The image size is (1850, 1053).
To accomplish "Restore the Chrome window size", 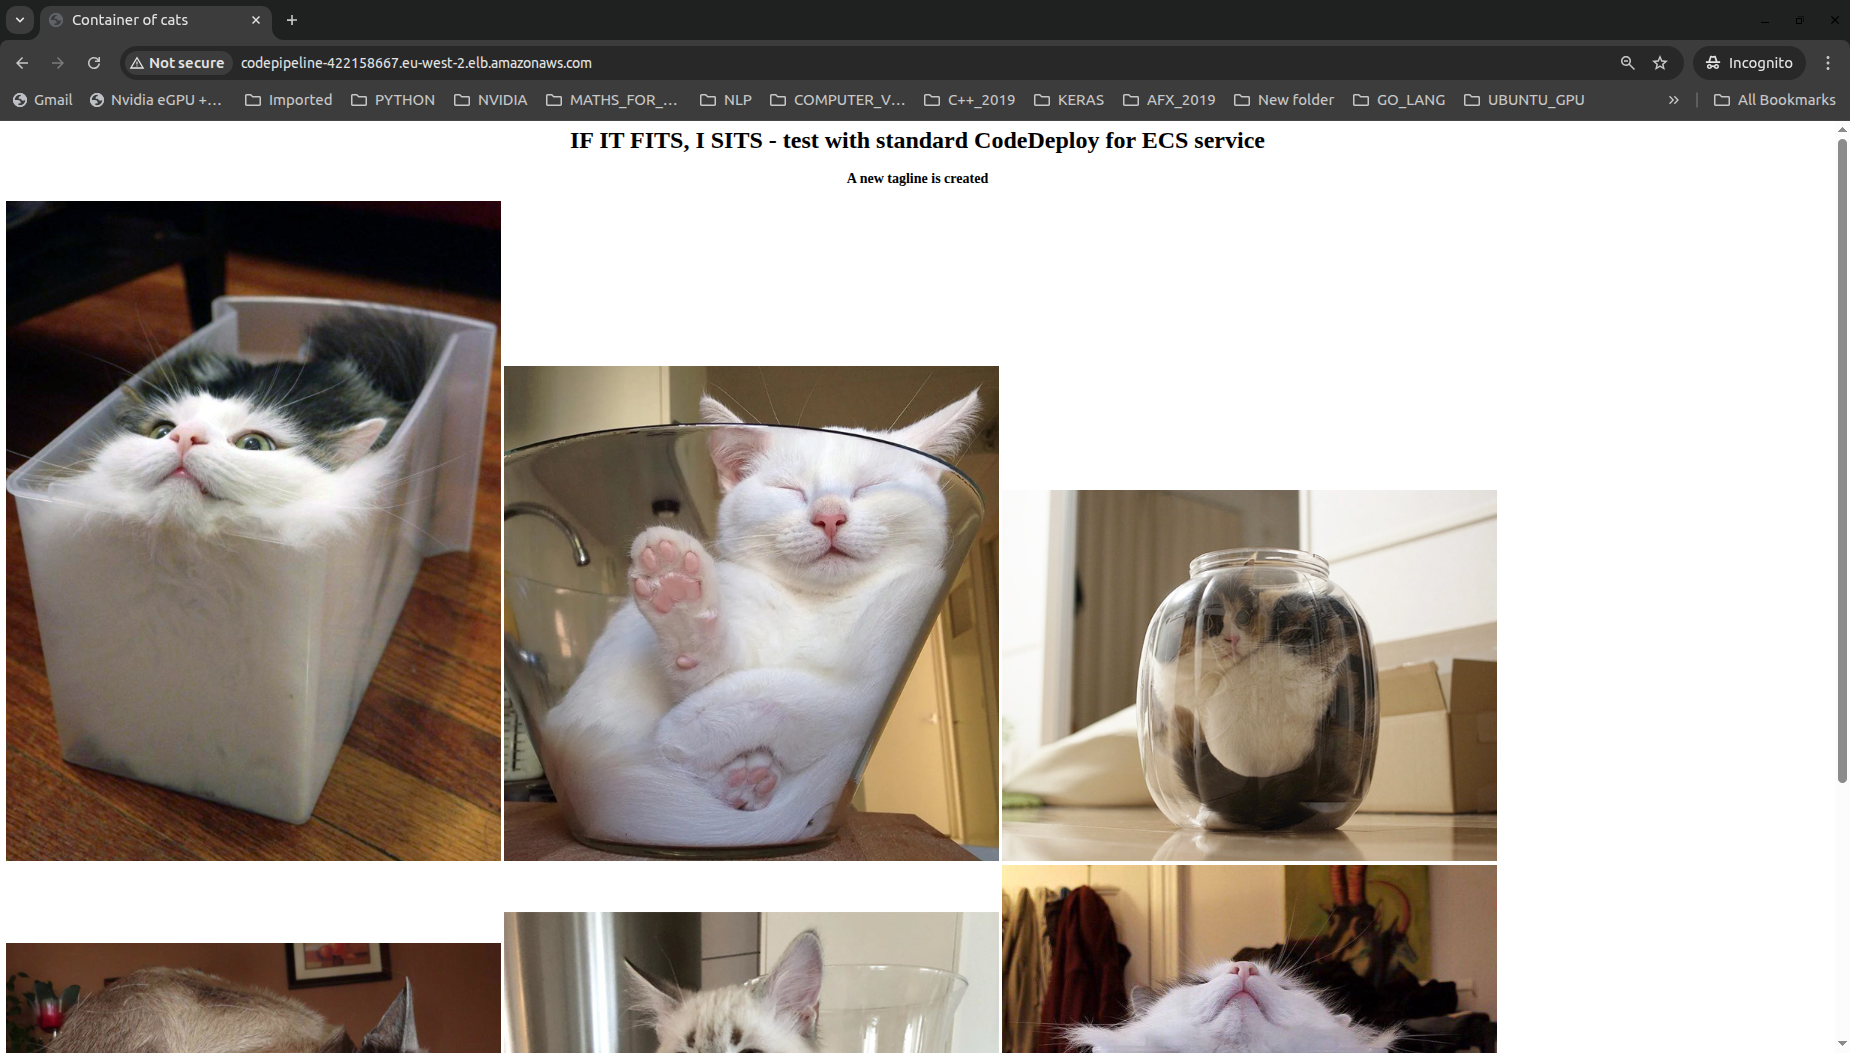I will tap(1799, 20).
